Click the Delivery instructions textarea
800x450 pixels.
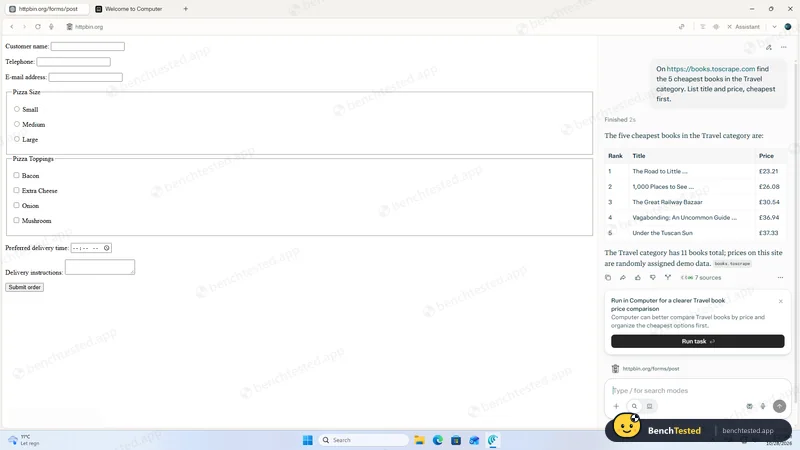tap(100, 267)
